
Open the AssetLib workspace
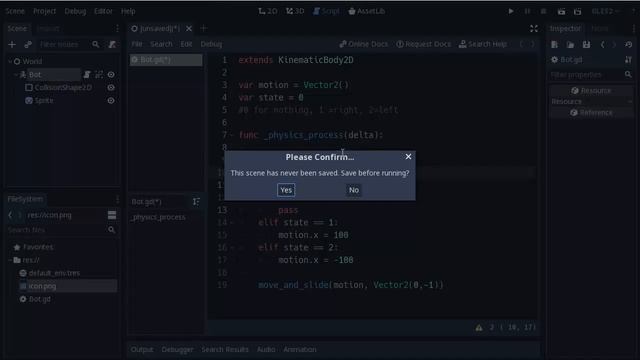(367, 11)
